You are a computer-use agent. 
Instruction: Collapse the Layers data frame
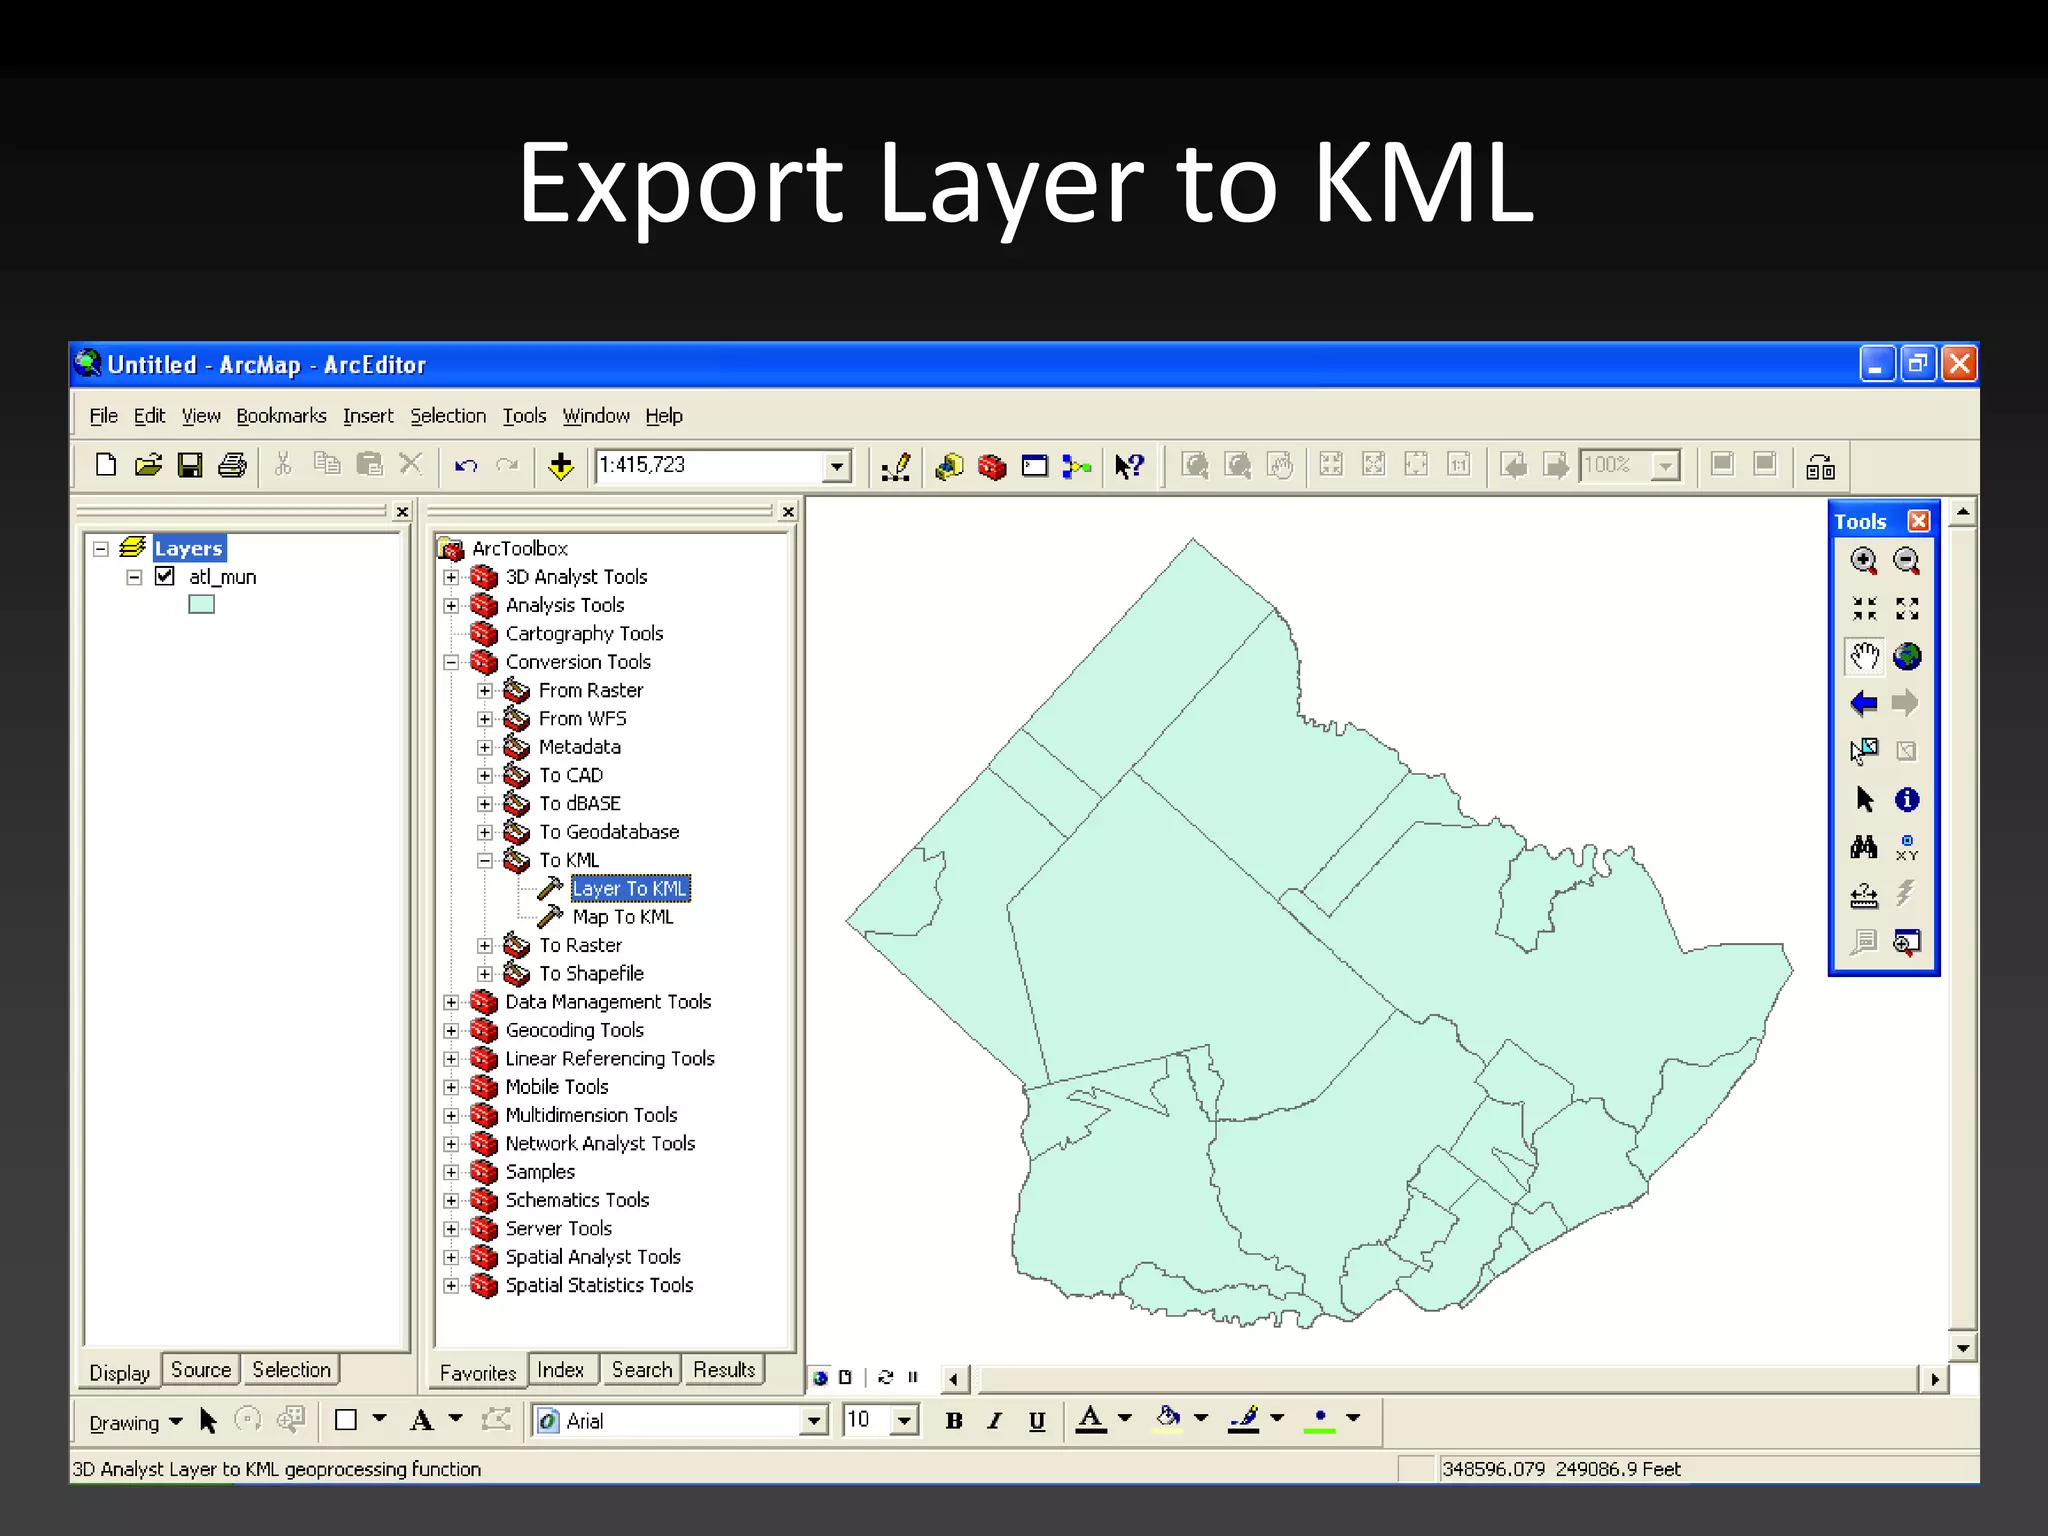point(101,548)
